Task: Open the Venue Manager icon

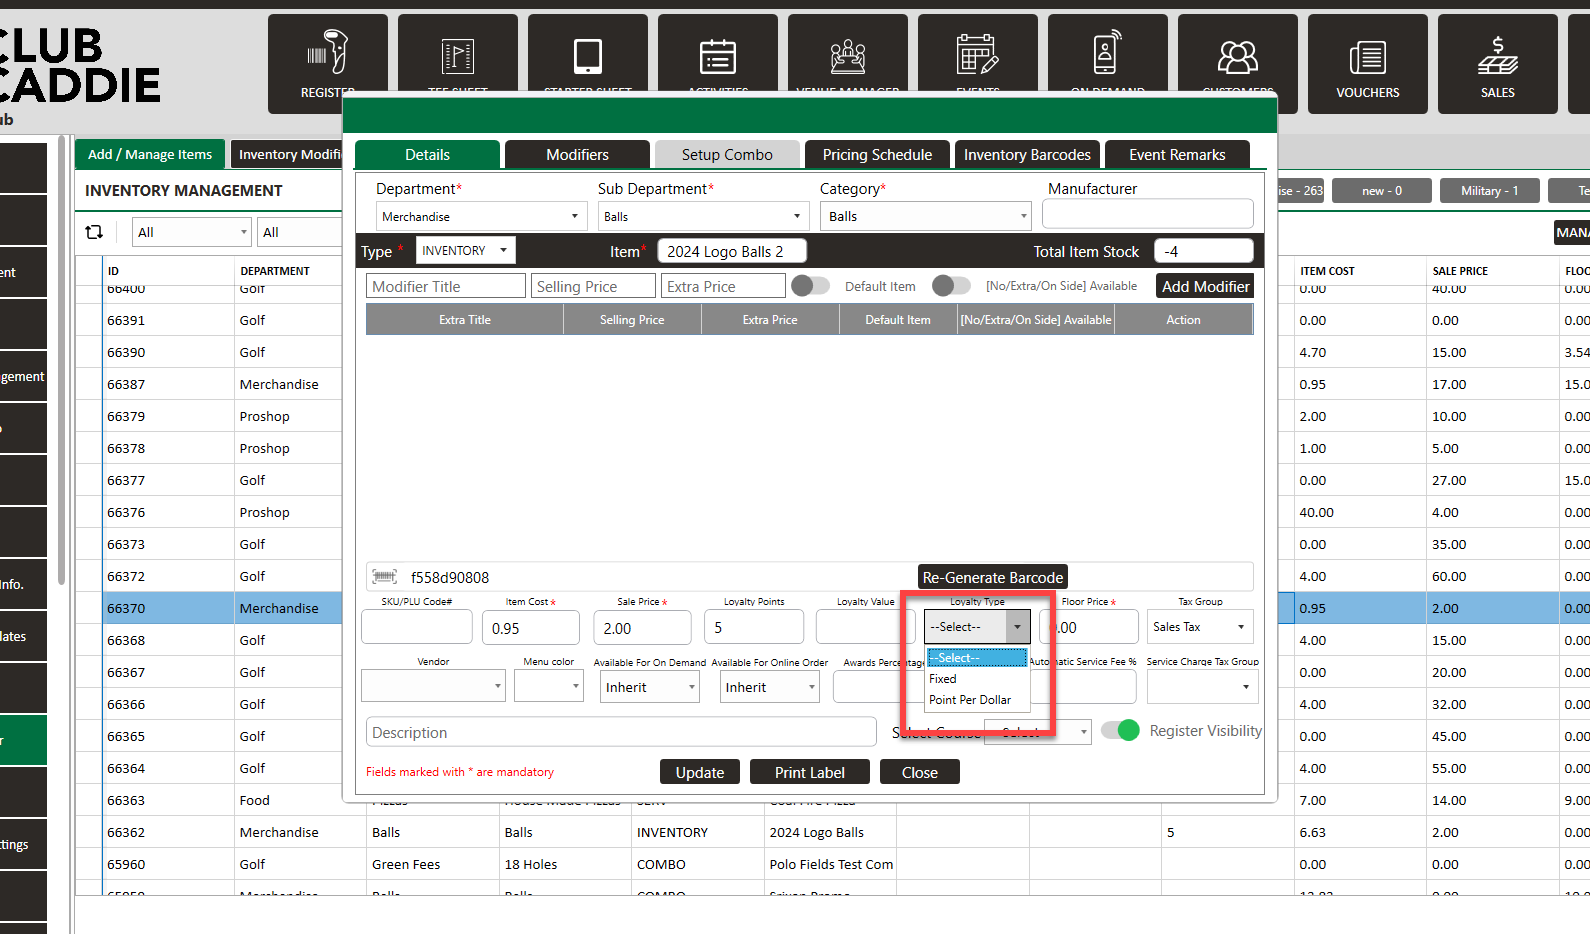Action: pos(847,56)
